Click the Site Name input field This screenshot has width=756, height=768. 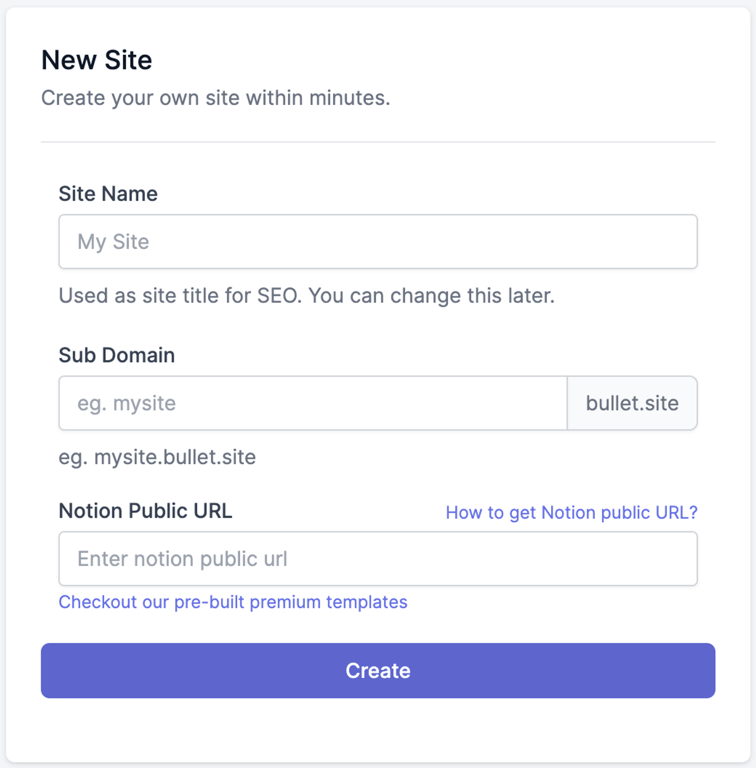tap(377, 242)
